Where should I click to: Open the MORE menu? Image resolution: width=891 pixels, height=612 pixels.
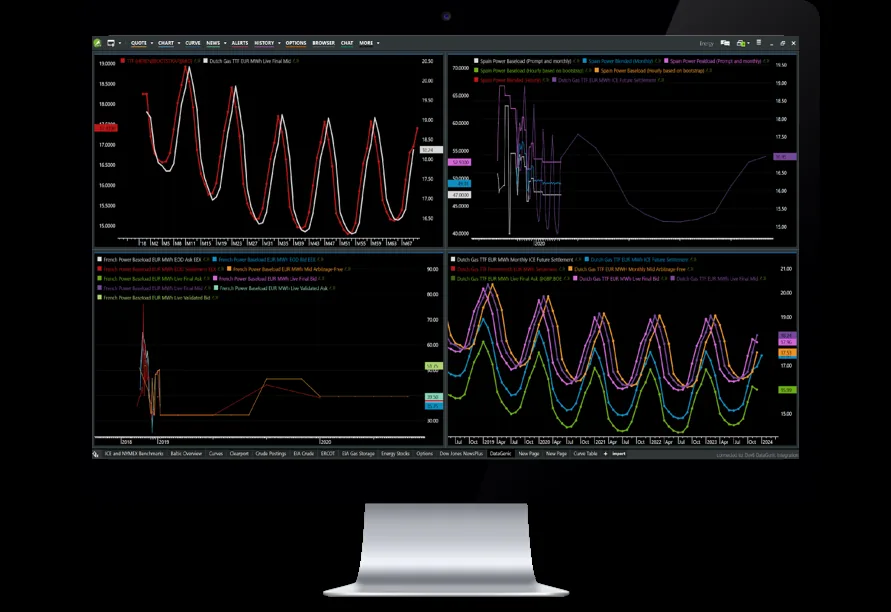pos(367,43)
